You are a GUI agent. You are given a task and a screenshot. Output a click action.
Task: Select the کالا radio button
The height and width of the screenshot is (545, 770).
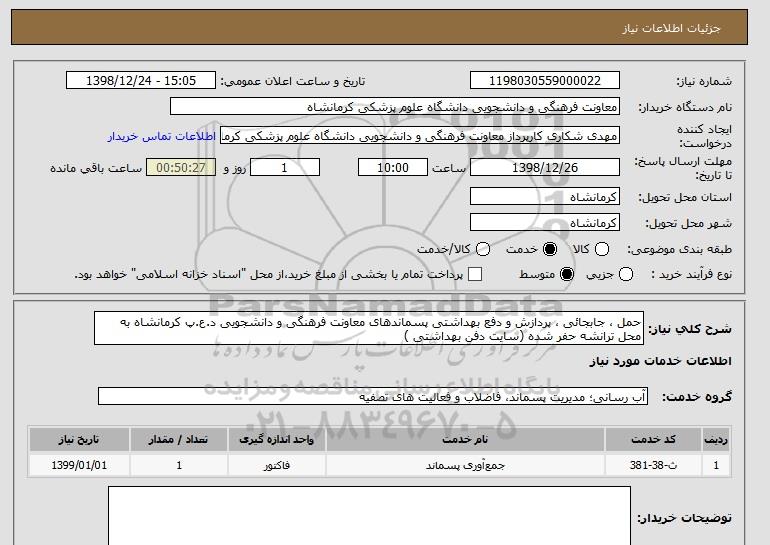click(602, 249)
